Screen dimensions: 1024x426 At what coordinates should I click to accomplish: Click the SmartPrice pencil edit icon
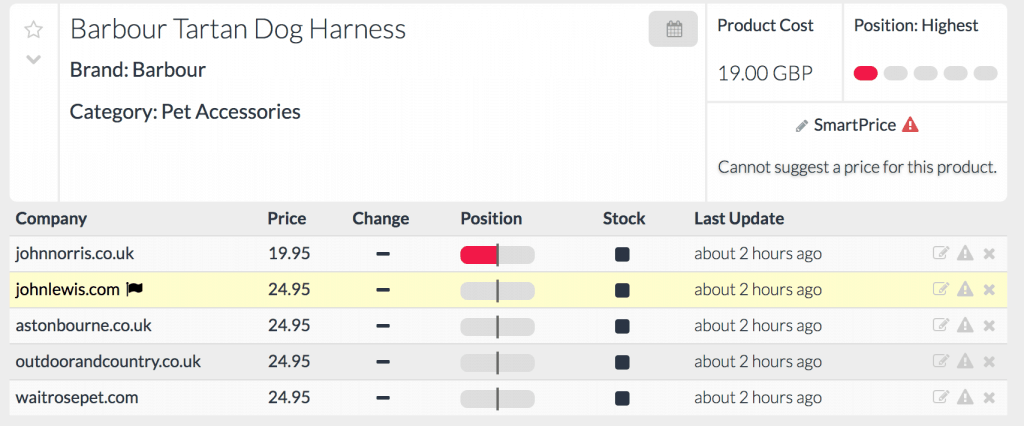click(801, 126)
